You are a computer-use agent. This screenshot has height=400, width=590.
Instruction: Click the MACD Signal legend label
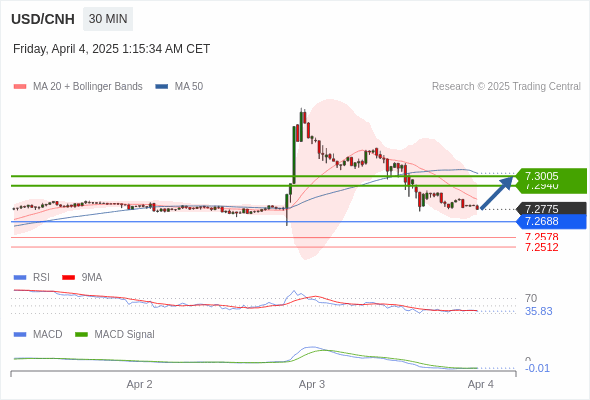click(125, 335)
